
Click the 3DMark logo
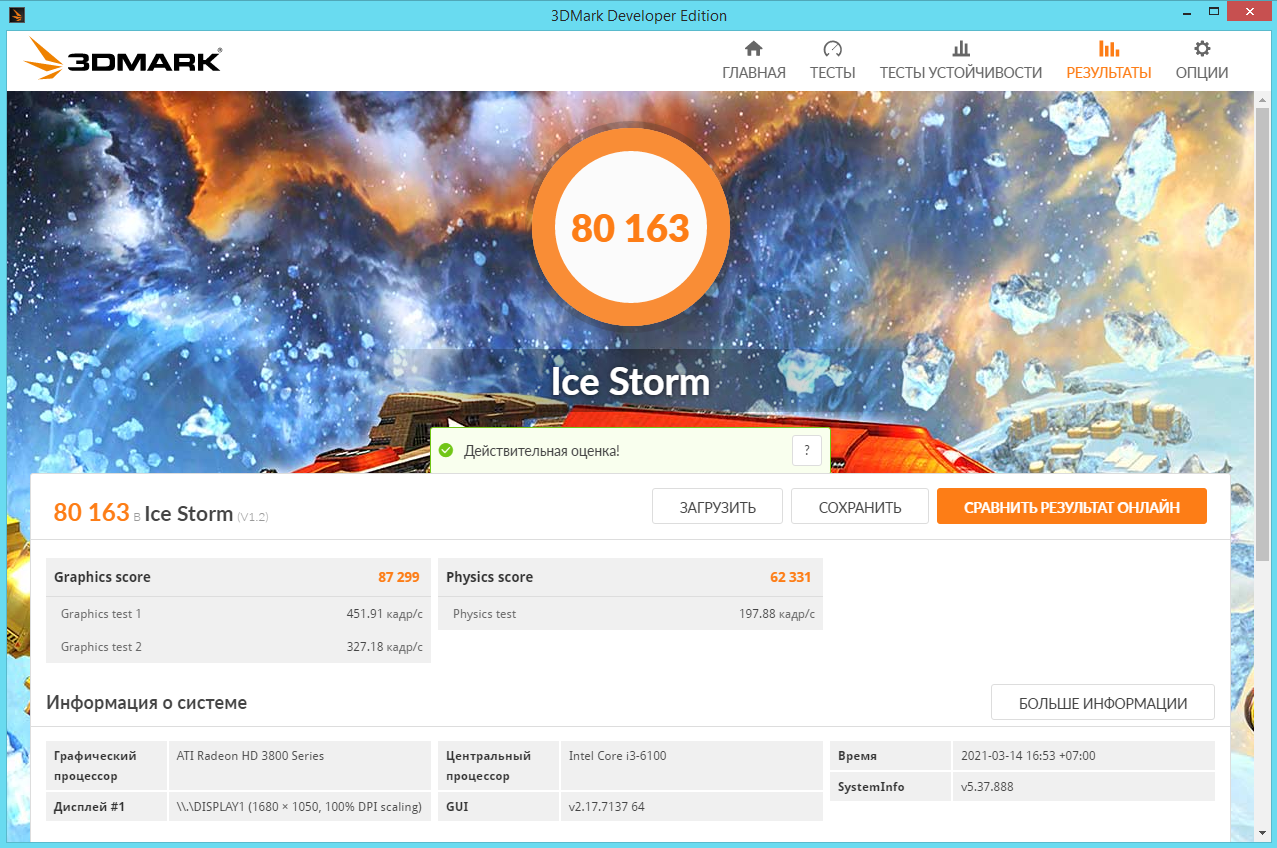click(x=122, y=60)
